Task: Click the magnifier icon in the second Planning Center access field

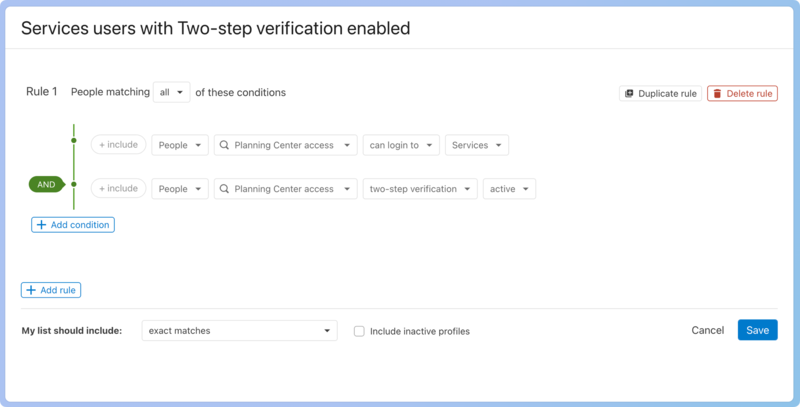Action: [224, 188]
